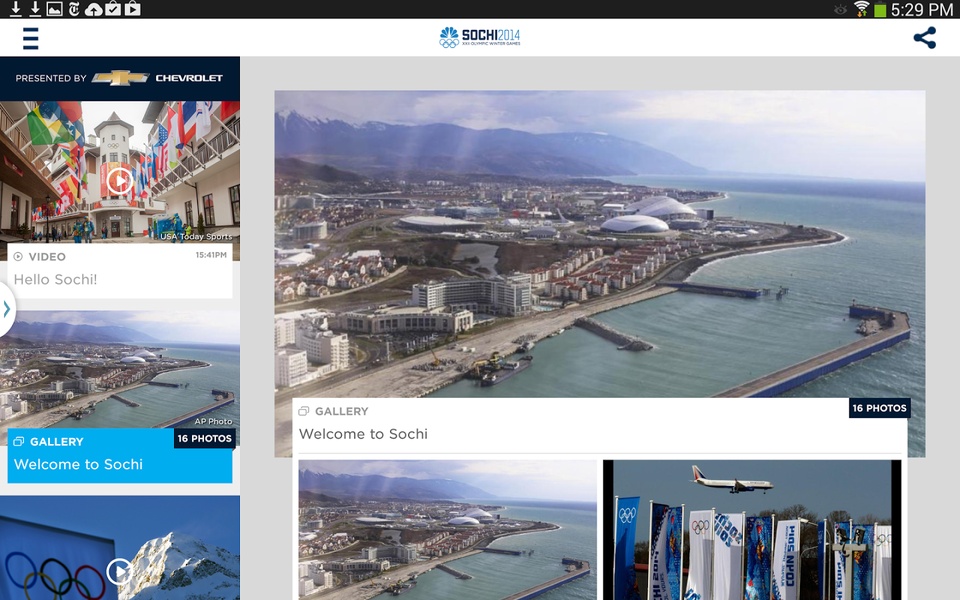Tap the Chevrolet bowtie logo
Image resolution: width=960 pixels, height=600 pixels.
[120, 78]
